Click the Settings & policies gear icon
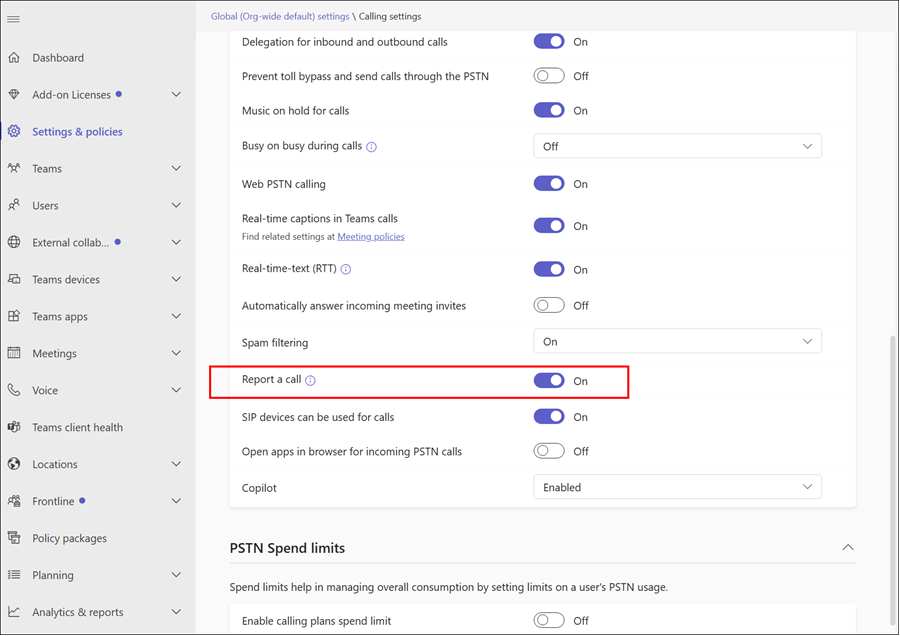Viewport: 900px width, 636px height. point(14,132)
